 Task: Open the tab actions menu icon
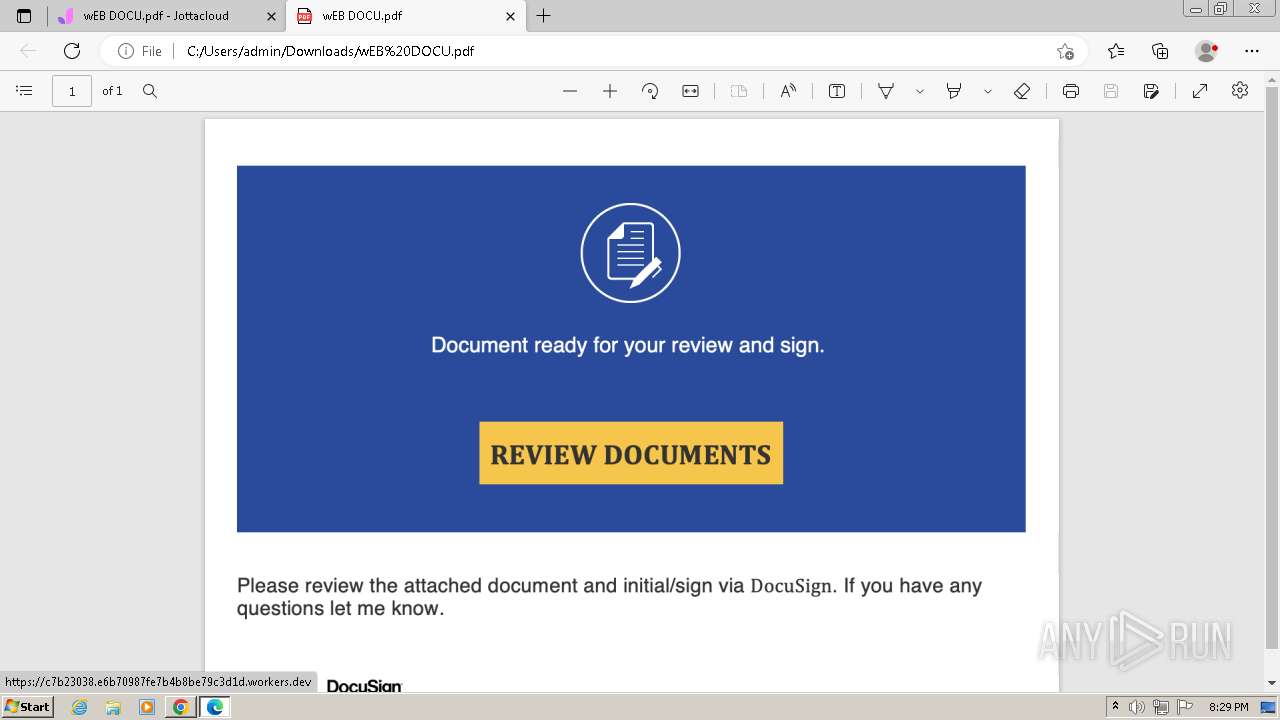pos(24,16)
